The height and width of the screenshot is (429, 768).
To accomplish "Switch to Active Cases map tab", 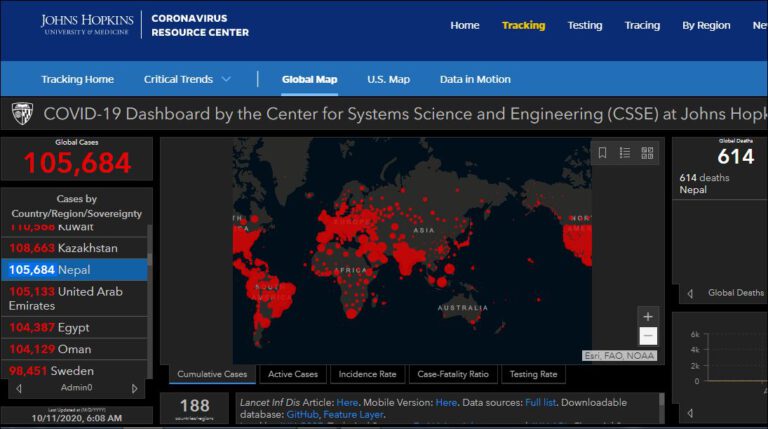I will tap(293, 374).
